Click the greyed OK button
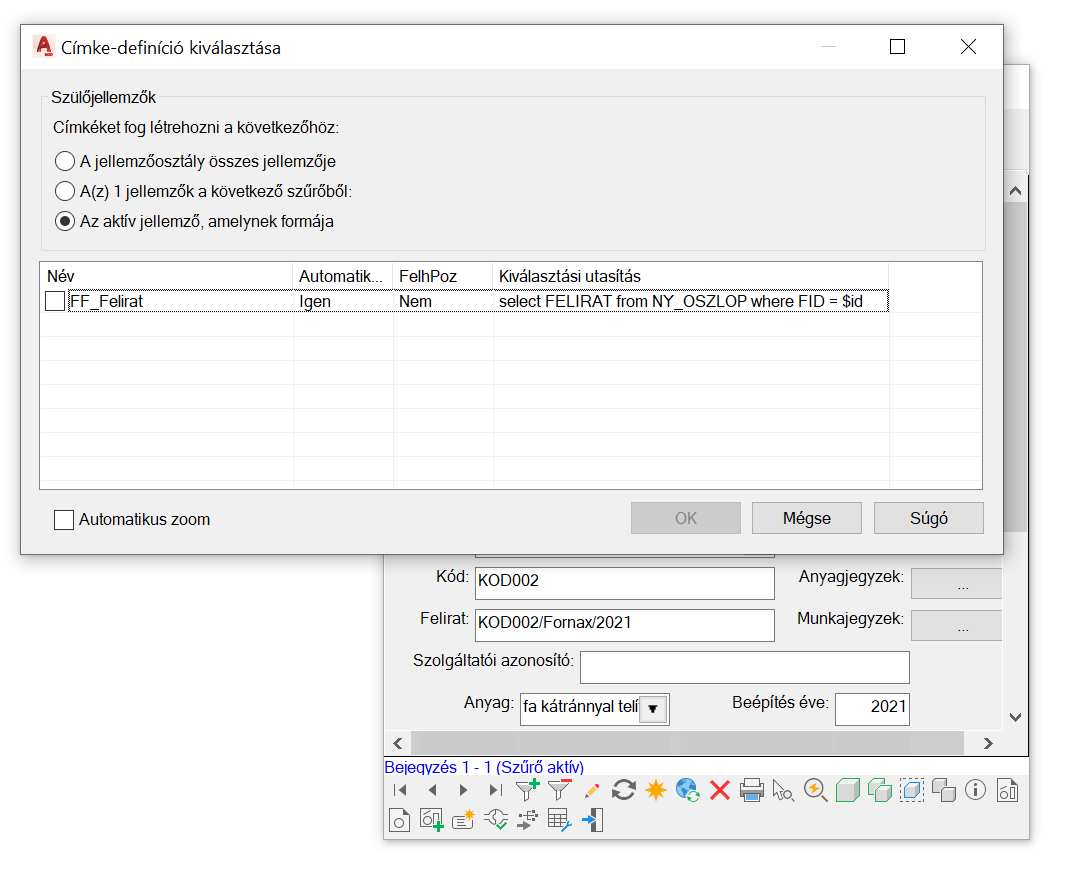This screenshot has width=1067, height=871. point(686,518)
